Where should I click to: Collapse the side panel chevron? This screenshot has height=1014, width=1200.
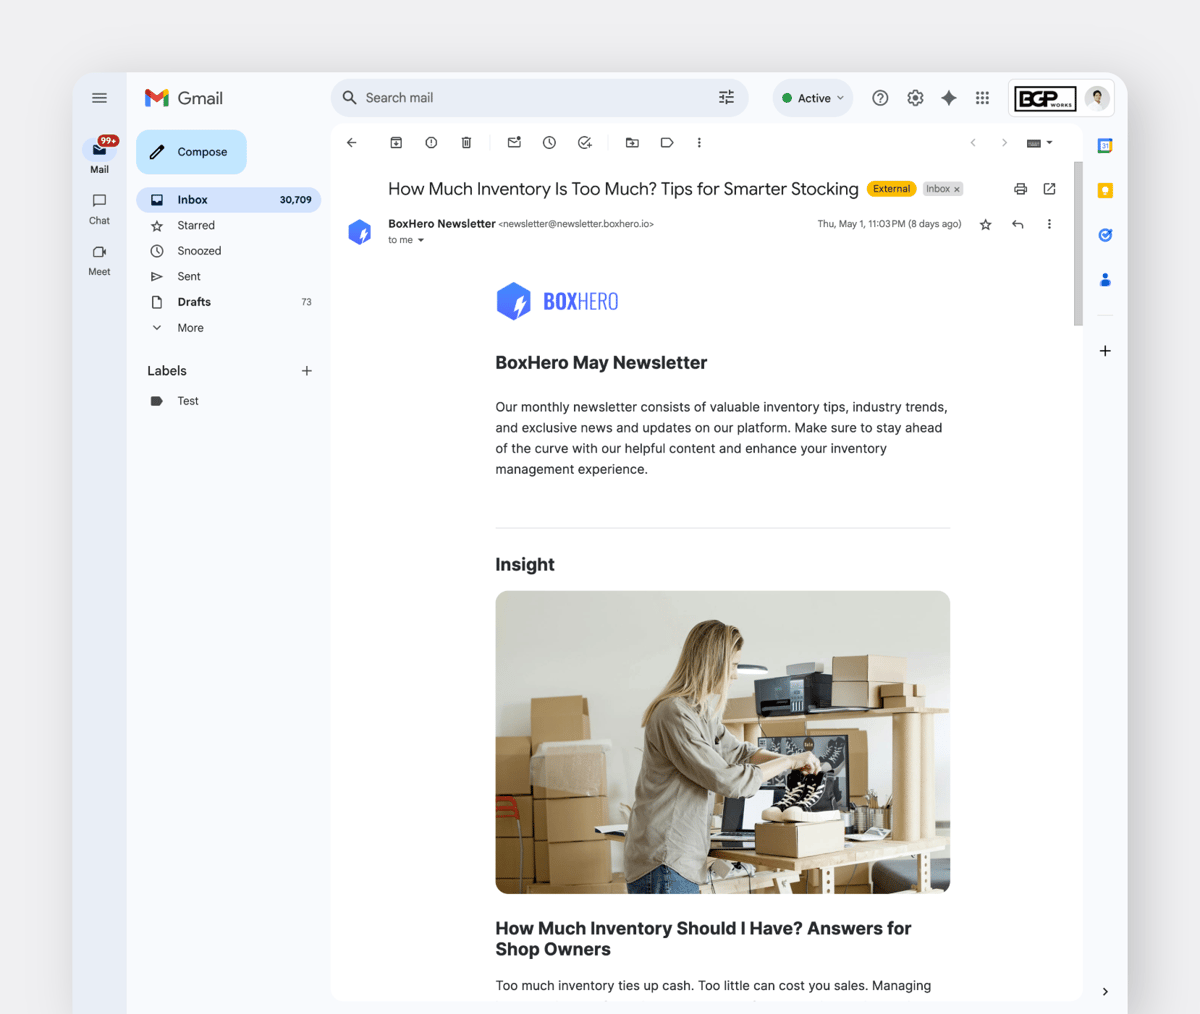click(x=1105, y=992)
